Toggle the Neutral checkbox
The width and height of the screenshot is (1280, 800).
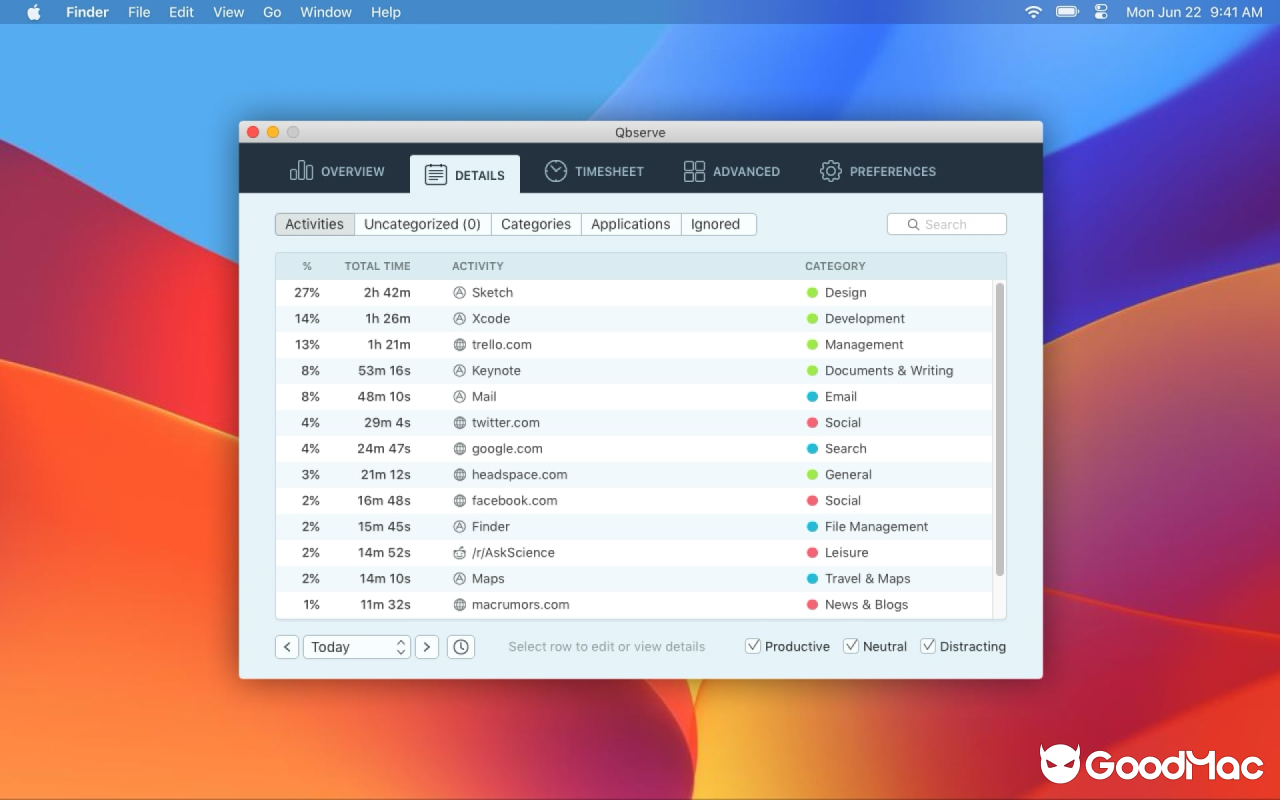[851, 646]
